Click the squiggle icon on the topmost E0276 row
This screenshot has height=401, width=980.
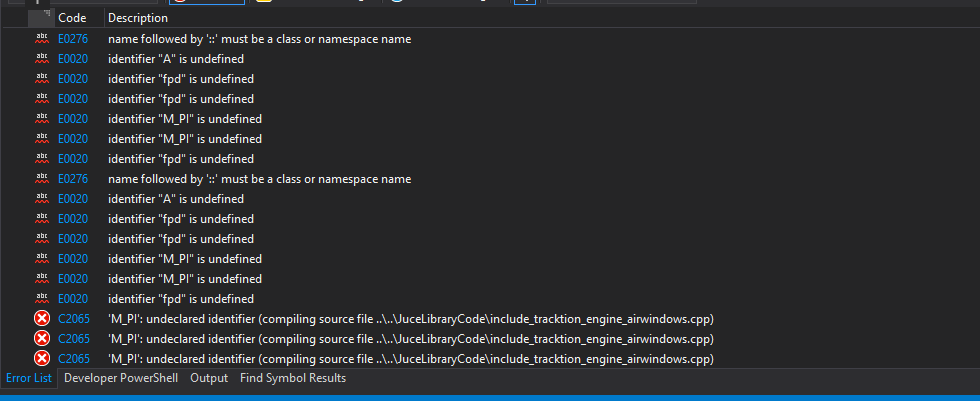pos(42,39)
